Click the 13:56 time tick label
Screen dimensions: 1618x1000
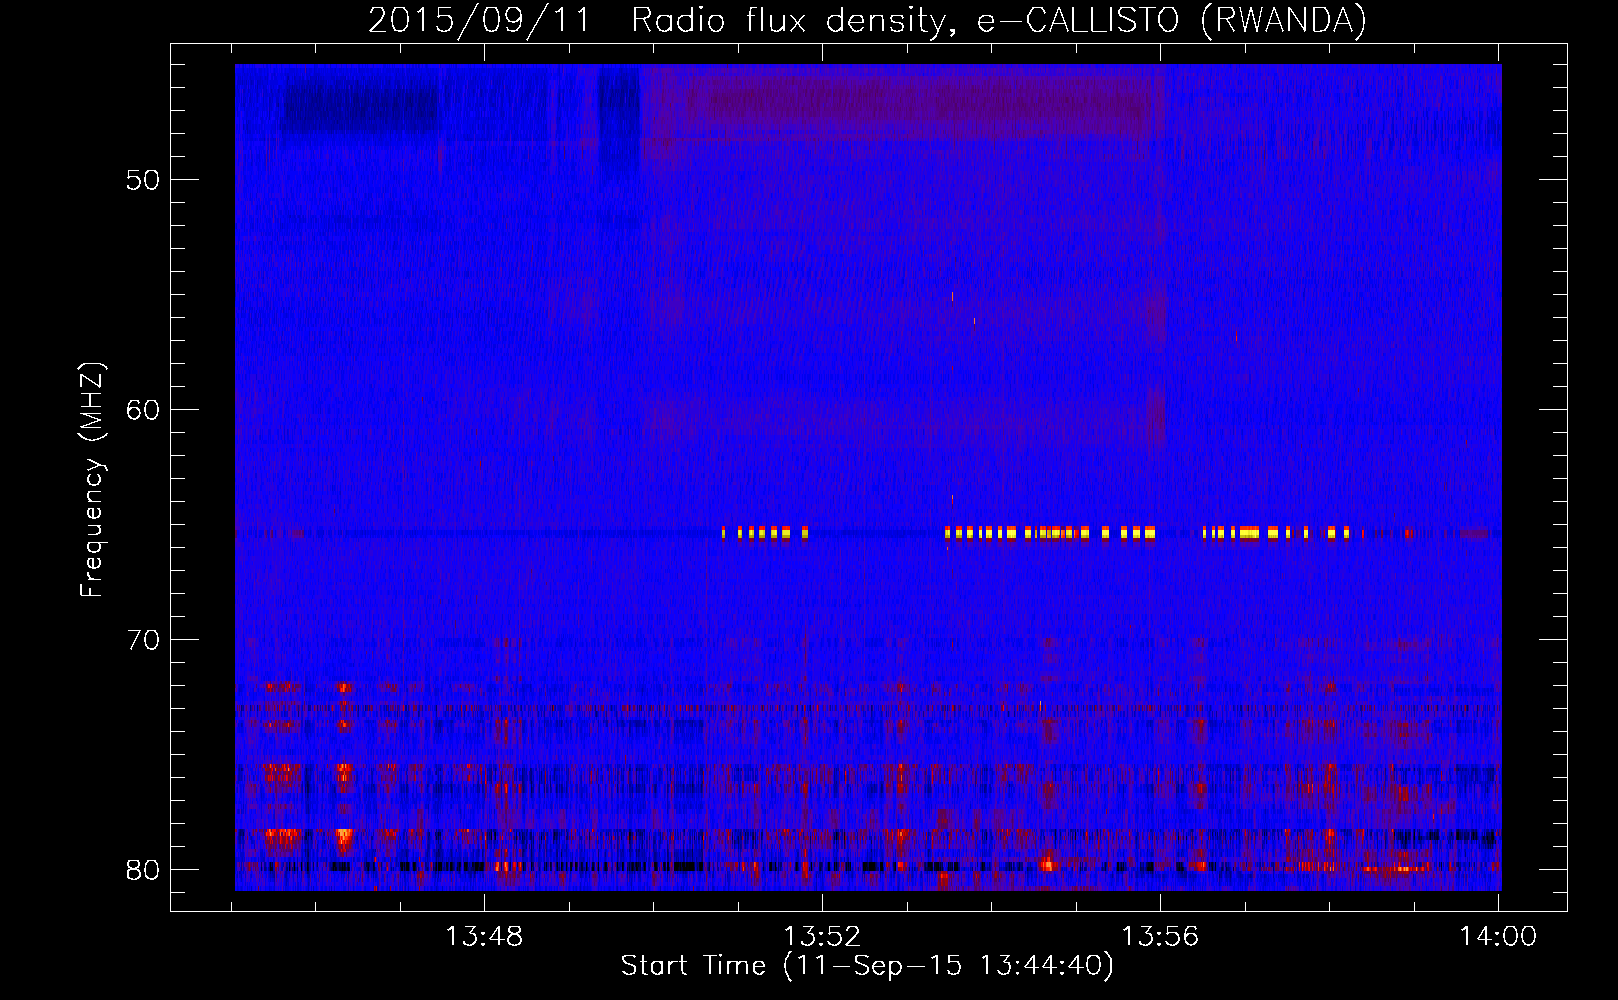point(1160,937)
